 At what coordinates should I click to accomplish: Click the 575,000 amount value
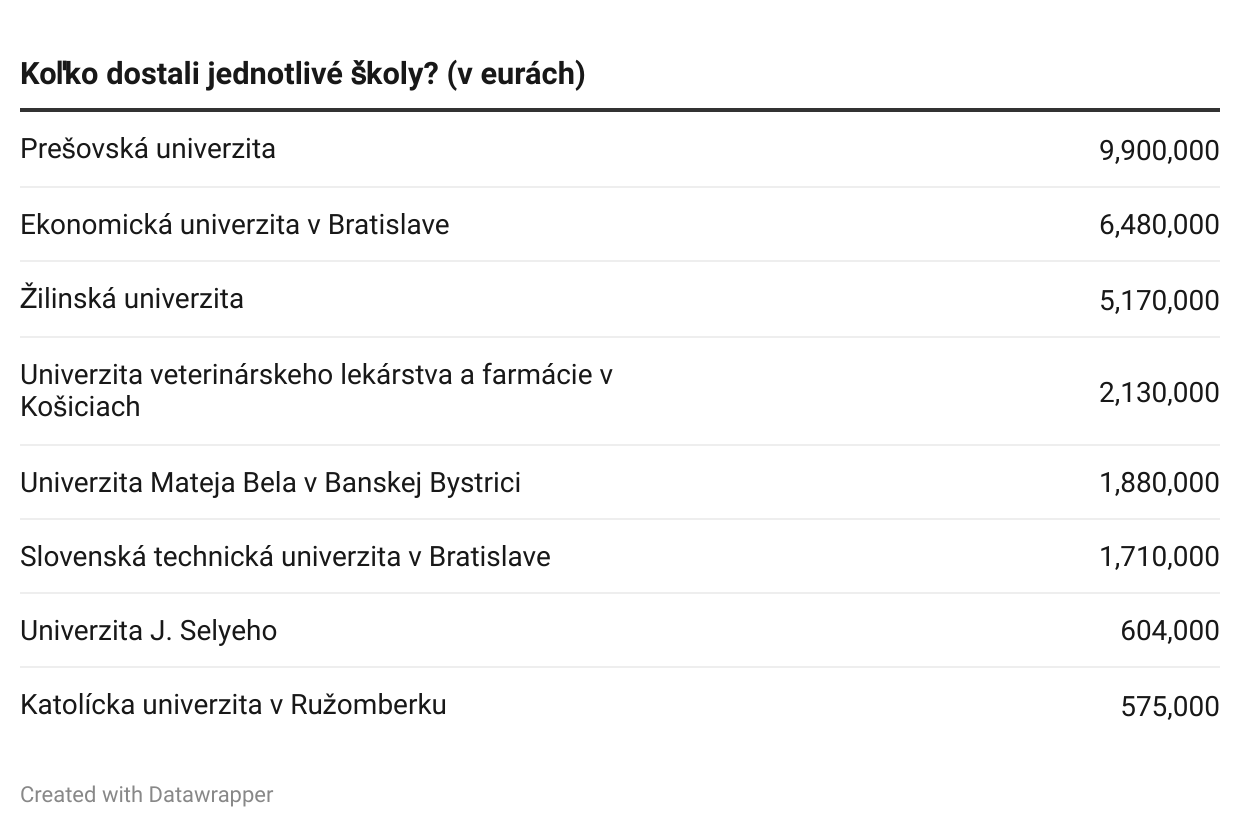coord(1170,706)
